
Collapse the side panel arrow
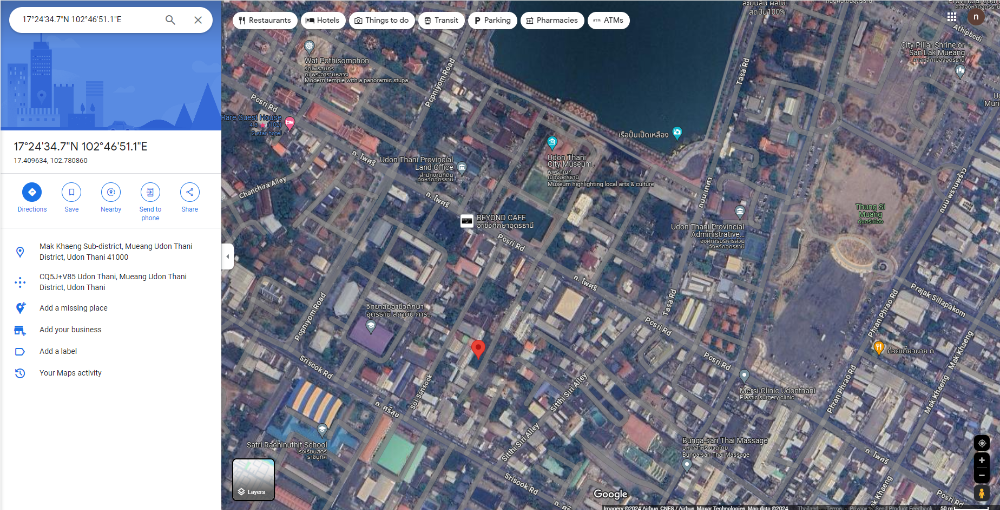pyautogui.click(x=228, y=257)
